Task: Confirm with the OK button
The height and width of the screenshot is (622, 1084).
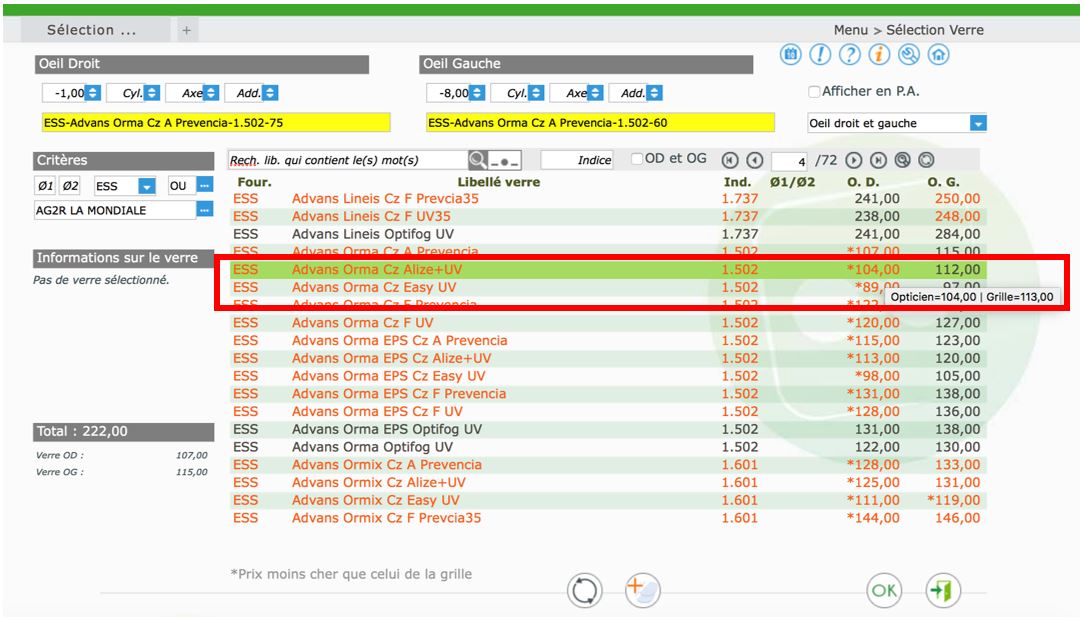Action: (884, 591)
